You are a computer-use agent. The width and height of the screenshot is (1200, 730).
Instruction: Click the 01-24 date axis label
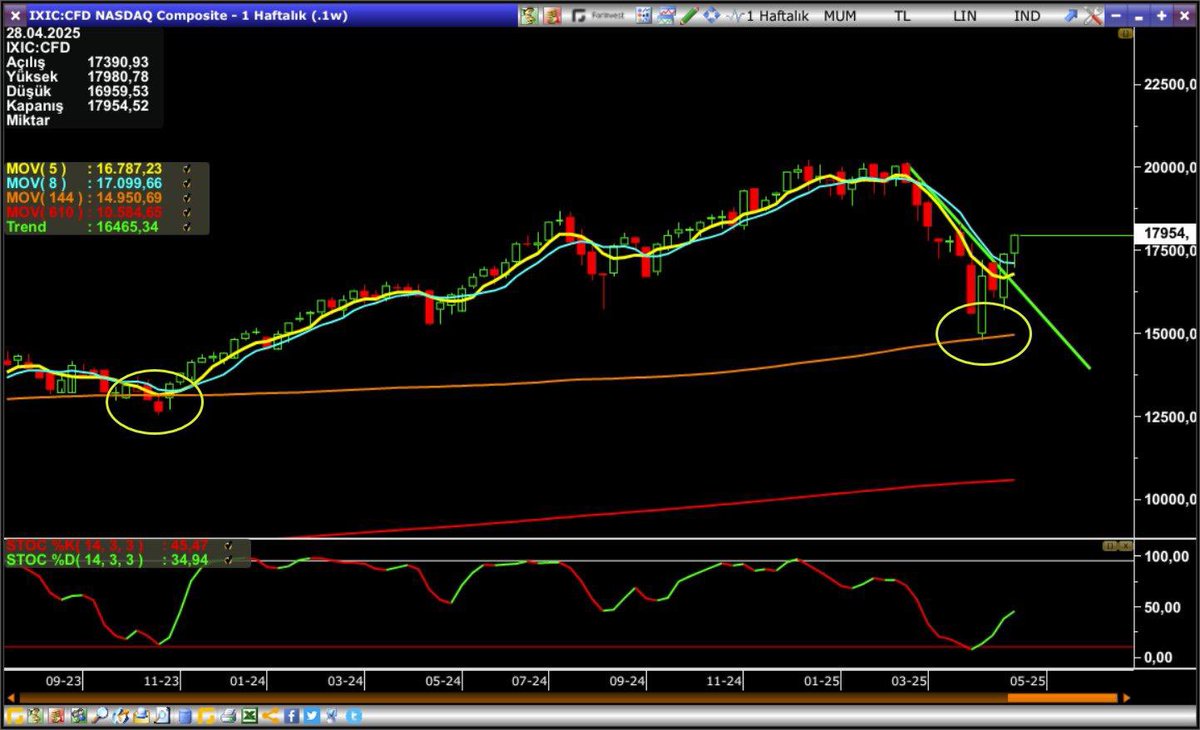(x=246, y=681)
